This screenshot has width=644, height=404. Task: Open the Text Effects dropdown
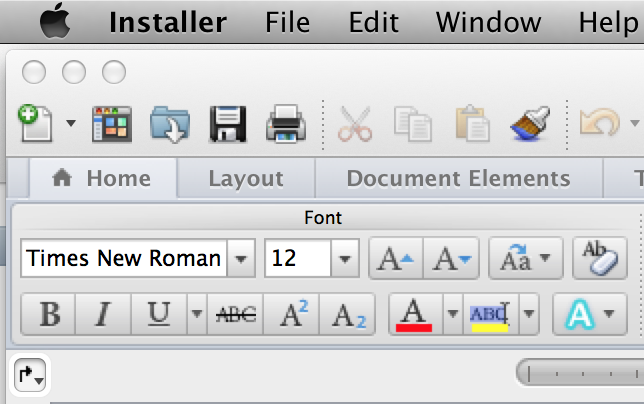590,314
